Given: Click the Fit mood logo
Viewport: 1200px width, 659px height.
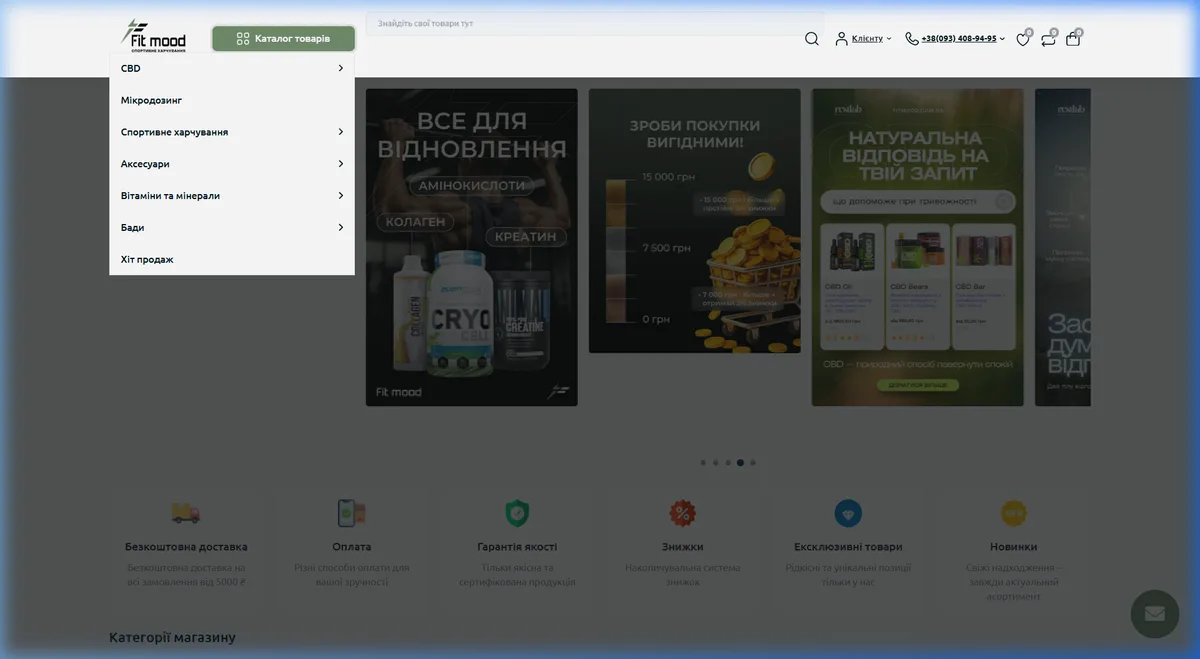Looking at the screenshot, I should point(154,37).
